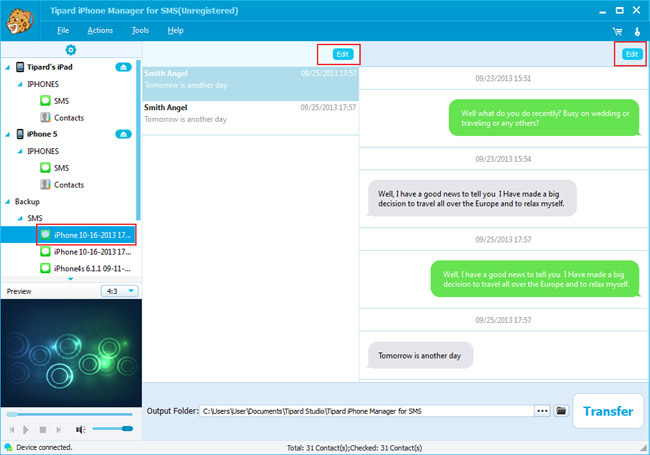Eject the iPhone 5 device
The width and height of the screenshot is (650, 455).
coord(123,134)
